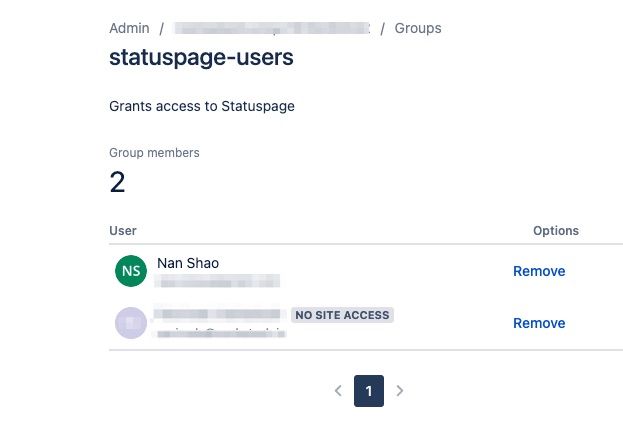This screenshot has width=623, height=428.
Task: Go to previous page with left chevron
Action: pyautogui.click(x=338, y=391)
